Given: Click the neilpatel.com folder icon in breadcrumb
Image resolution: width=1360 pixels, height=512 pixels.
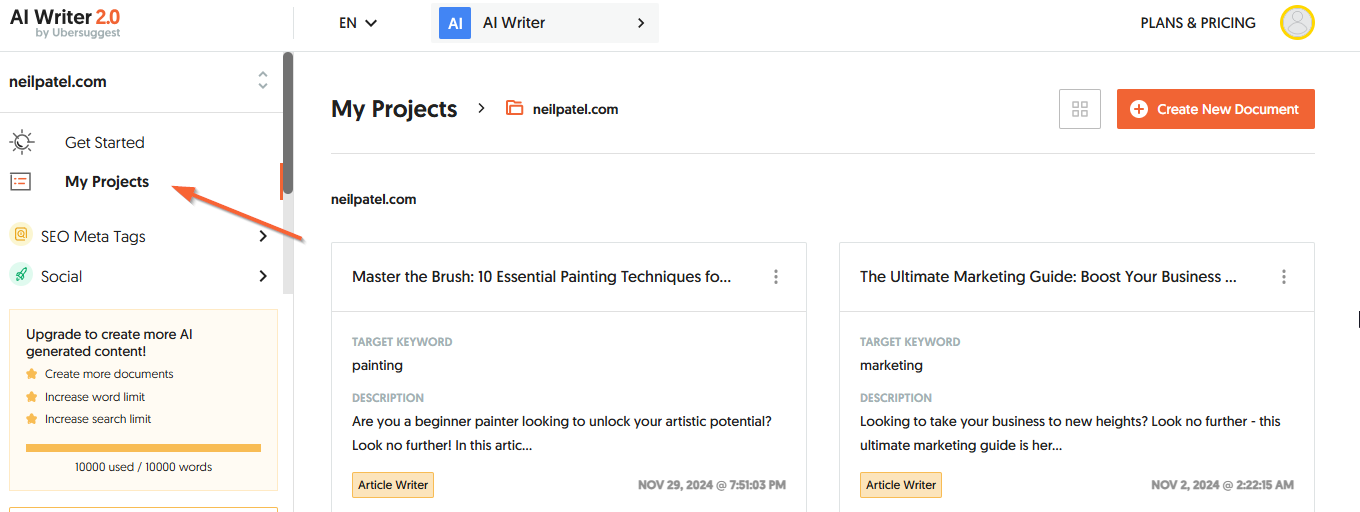Looking at the screenshot, I should pyautogui.click(x=515, y=109).
